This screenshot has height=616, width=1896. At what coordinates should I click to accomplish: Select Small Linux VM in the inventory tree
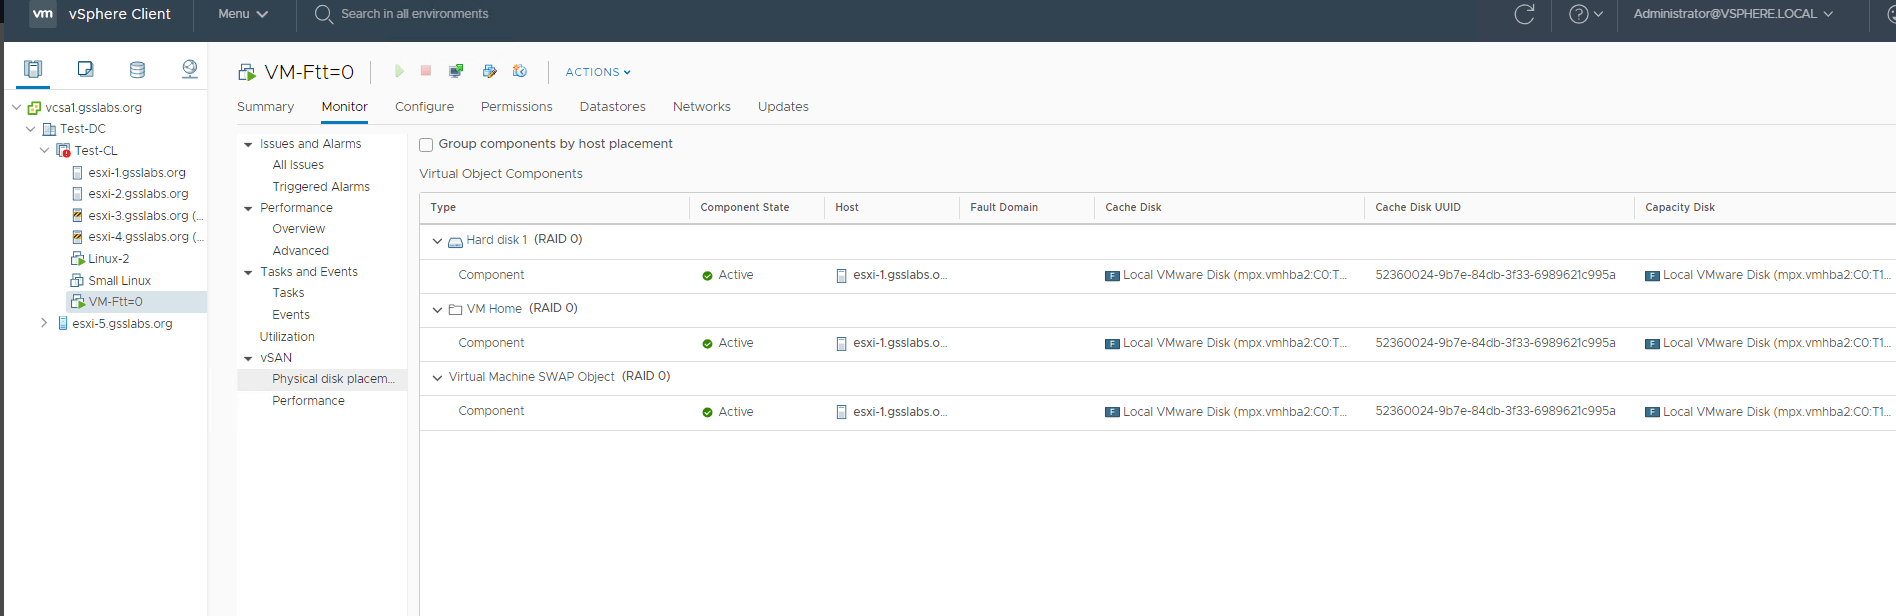[x=119, y=281]
